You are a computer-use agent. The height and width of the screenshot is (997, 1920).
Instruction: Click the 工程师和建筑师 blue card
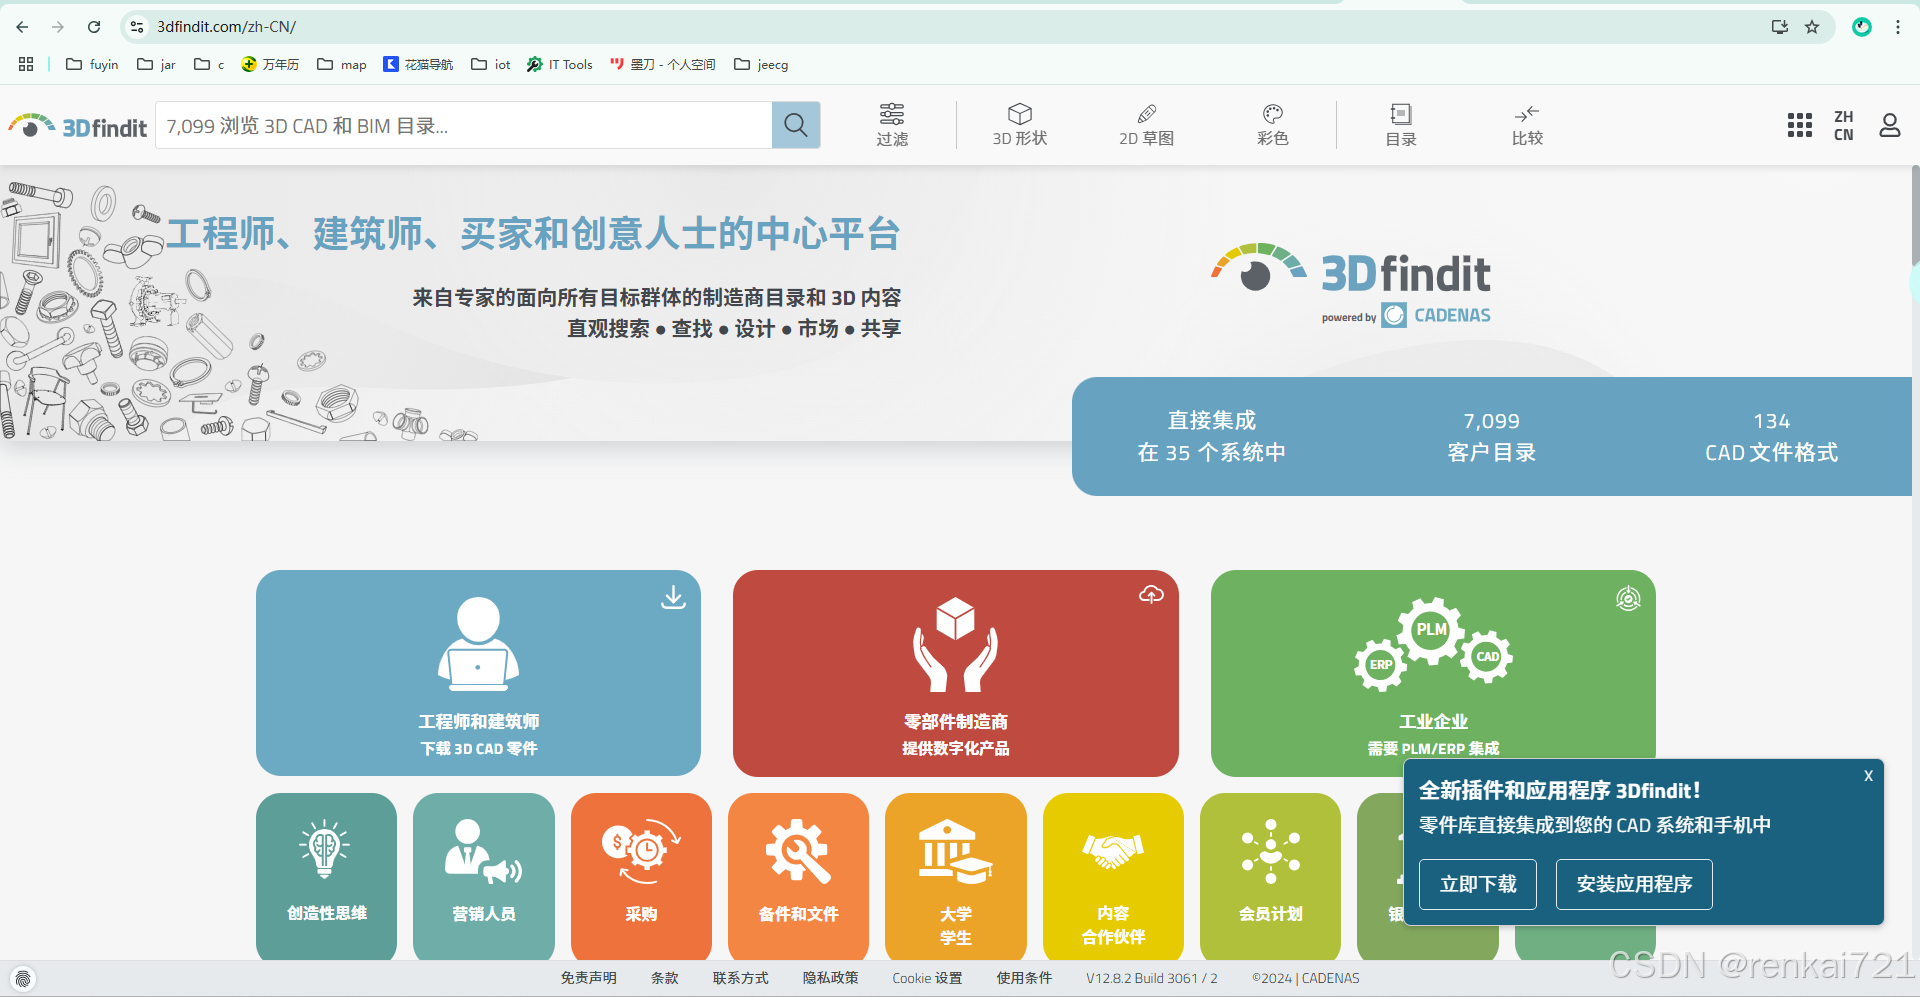point(478,673)
